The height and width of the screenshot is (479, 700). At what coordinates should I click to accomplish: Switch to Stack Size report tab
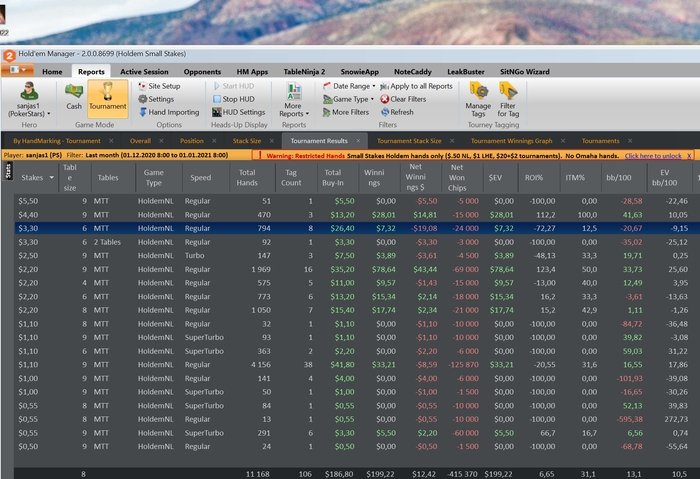pyautogui.click(x=247, y=141)
